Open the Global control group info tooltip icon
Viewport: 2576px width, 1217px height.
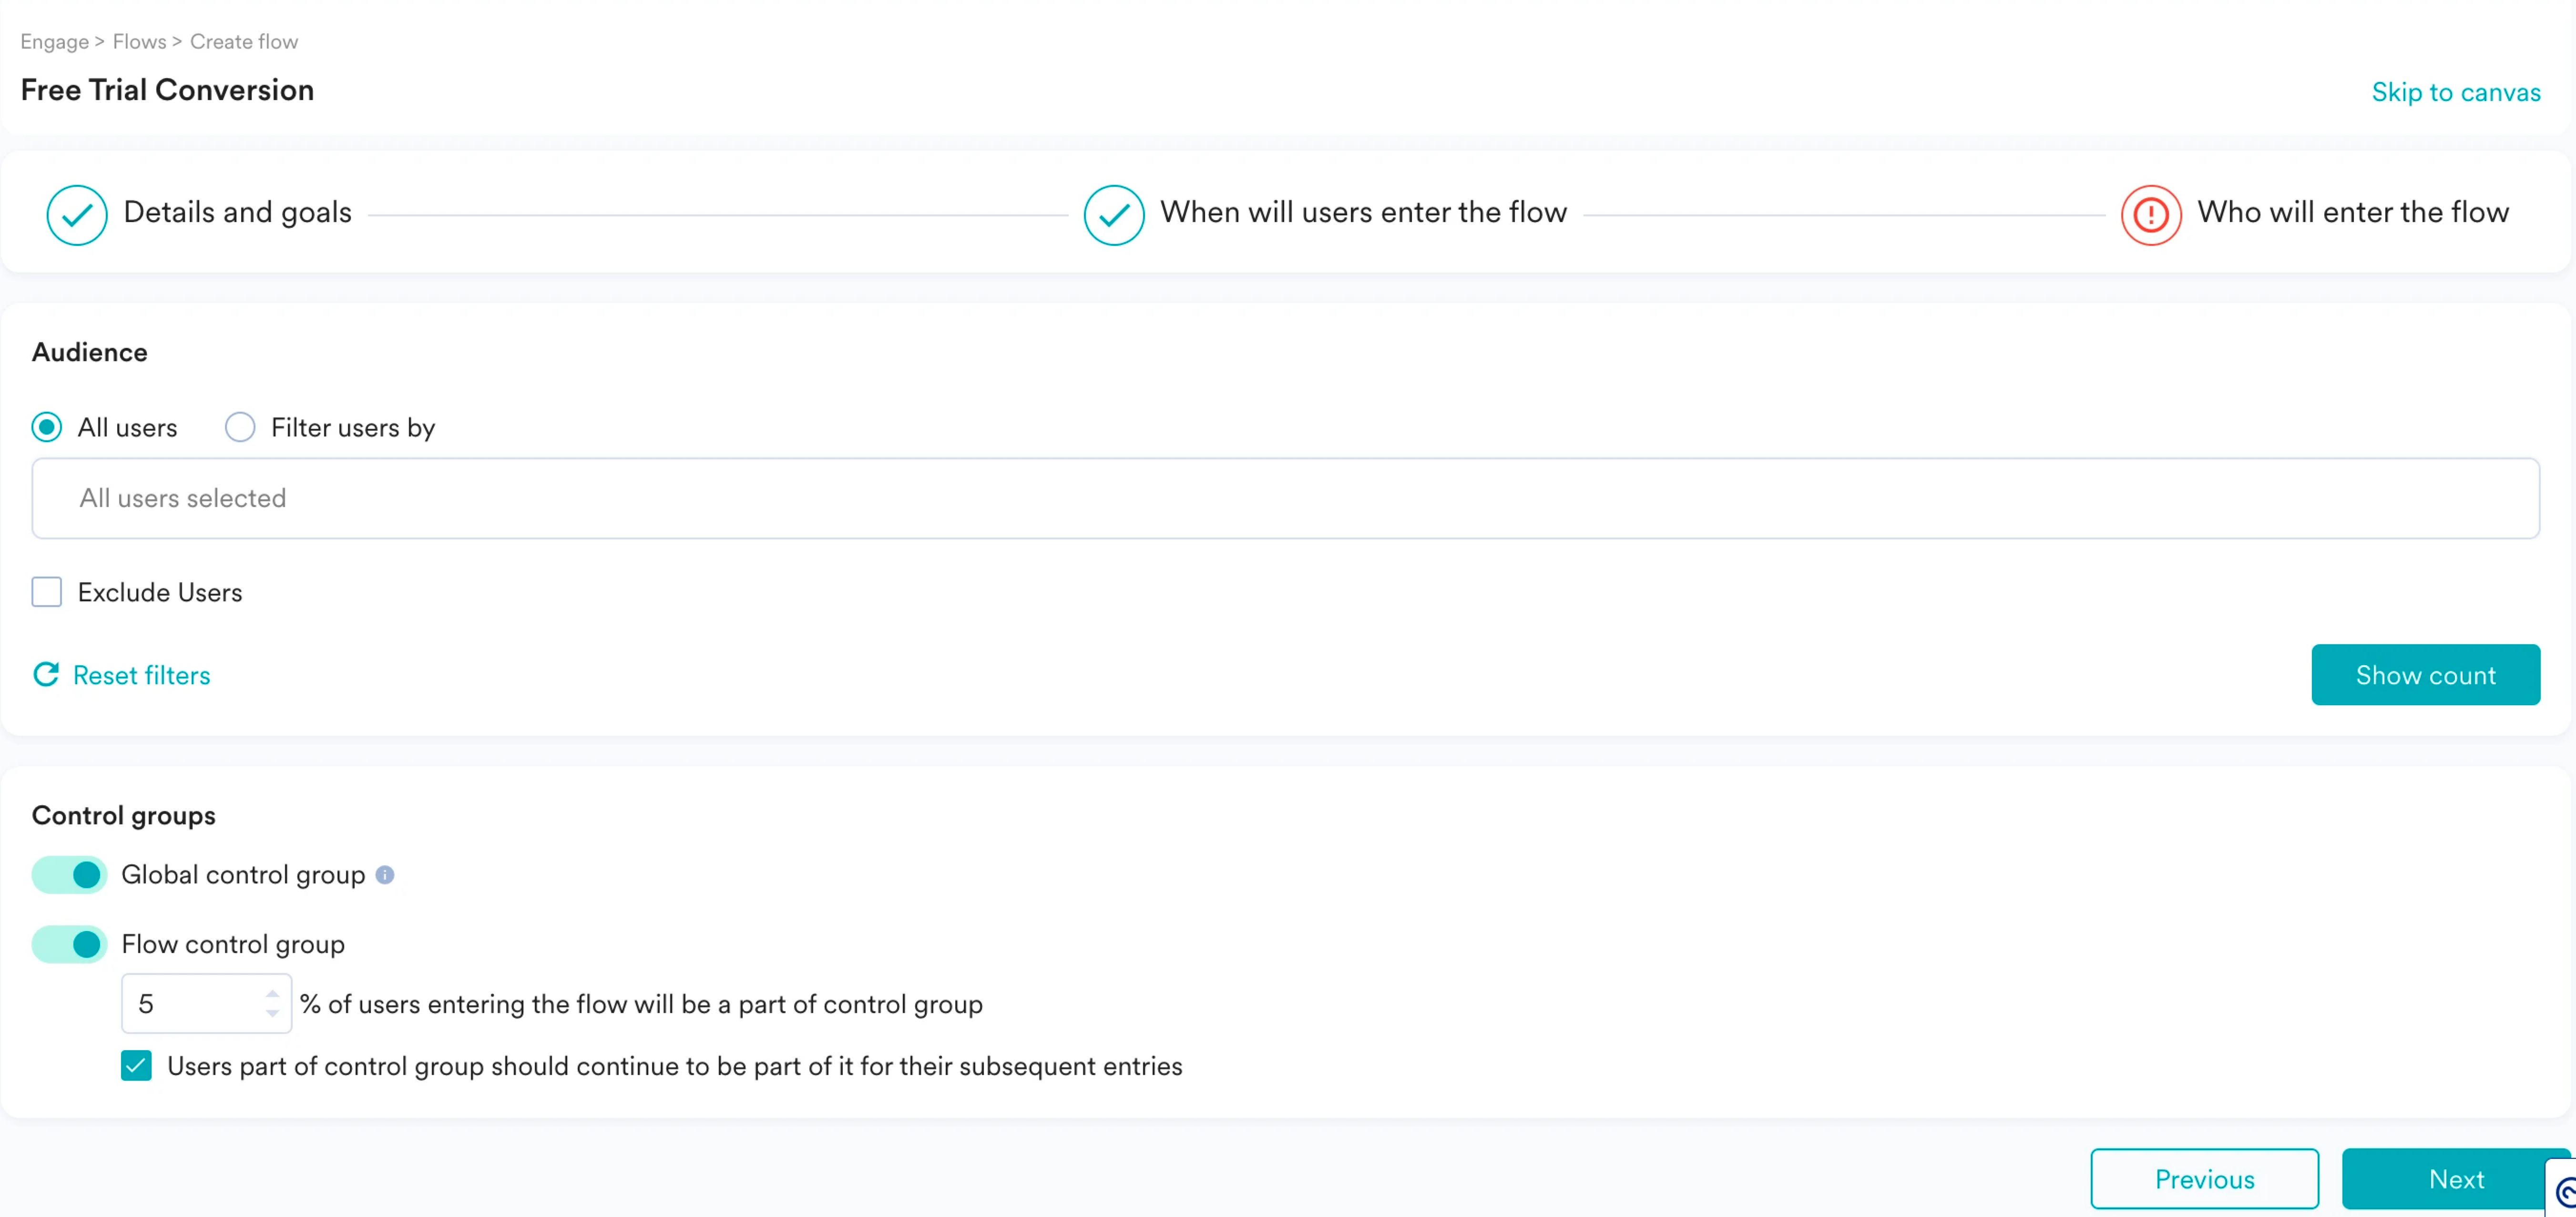pos(385,874)
